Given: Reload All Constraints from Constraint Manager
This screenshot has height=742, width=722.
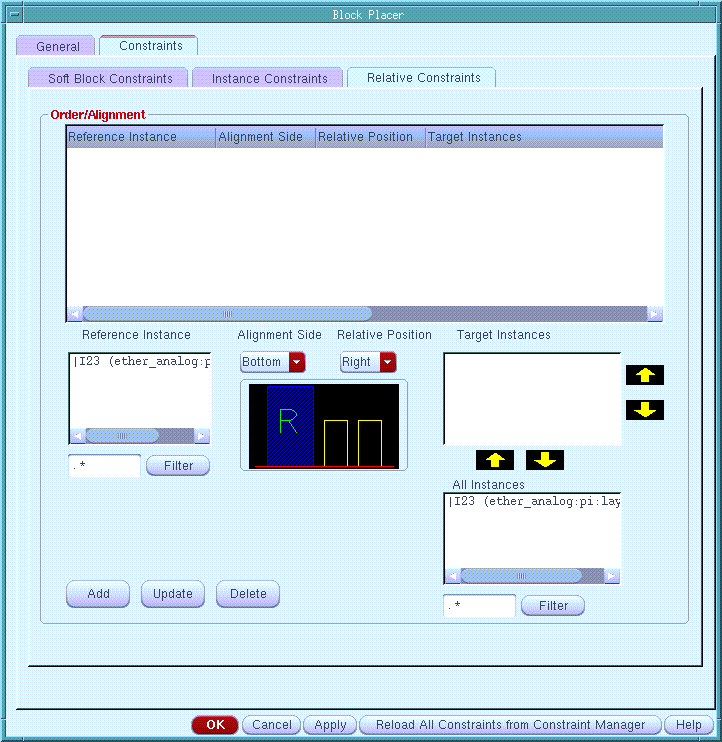Looking at the screenshot, I should click(510, 724).
